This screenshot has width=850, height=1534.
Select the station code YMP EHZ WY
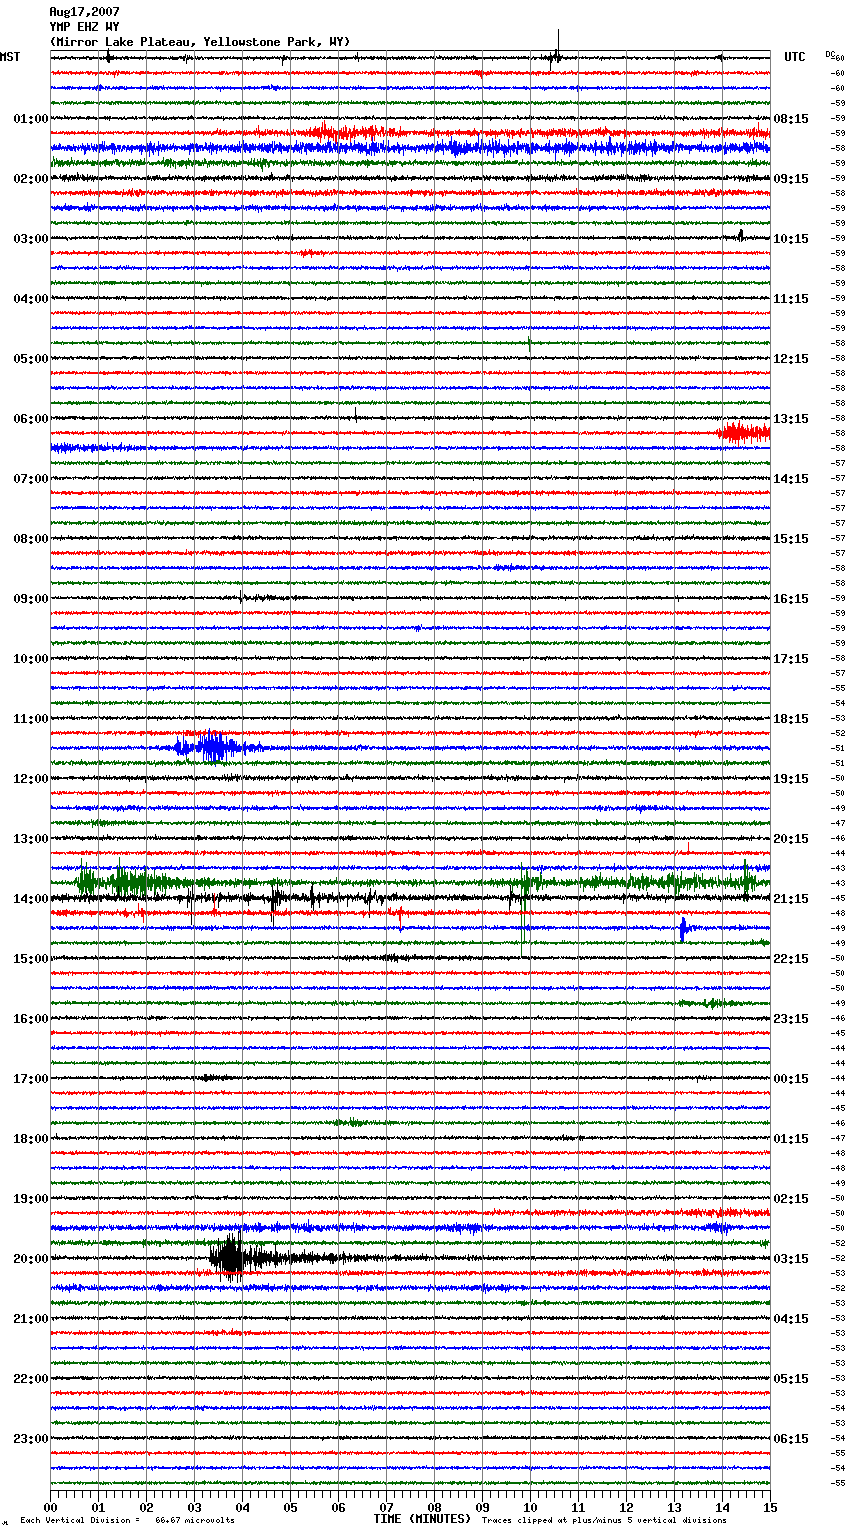(84, 27)
